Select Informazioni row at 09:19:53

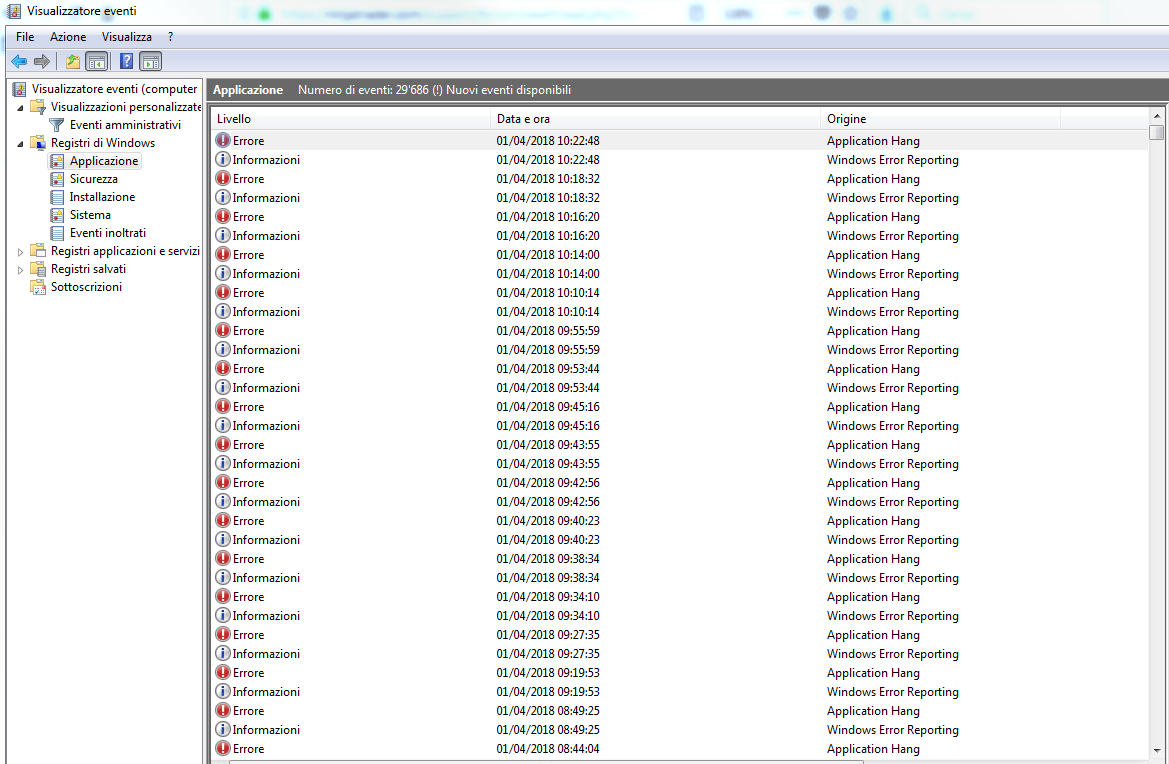679,692
